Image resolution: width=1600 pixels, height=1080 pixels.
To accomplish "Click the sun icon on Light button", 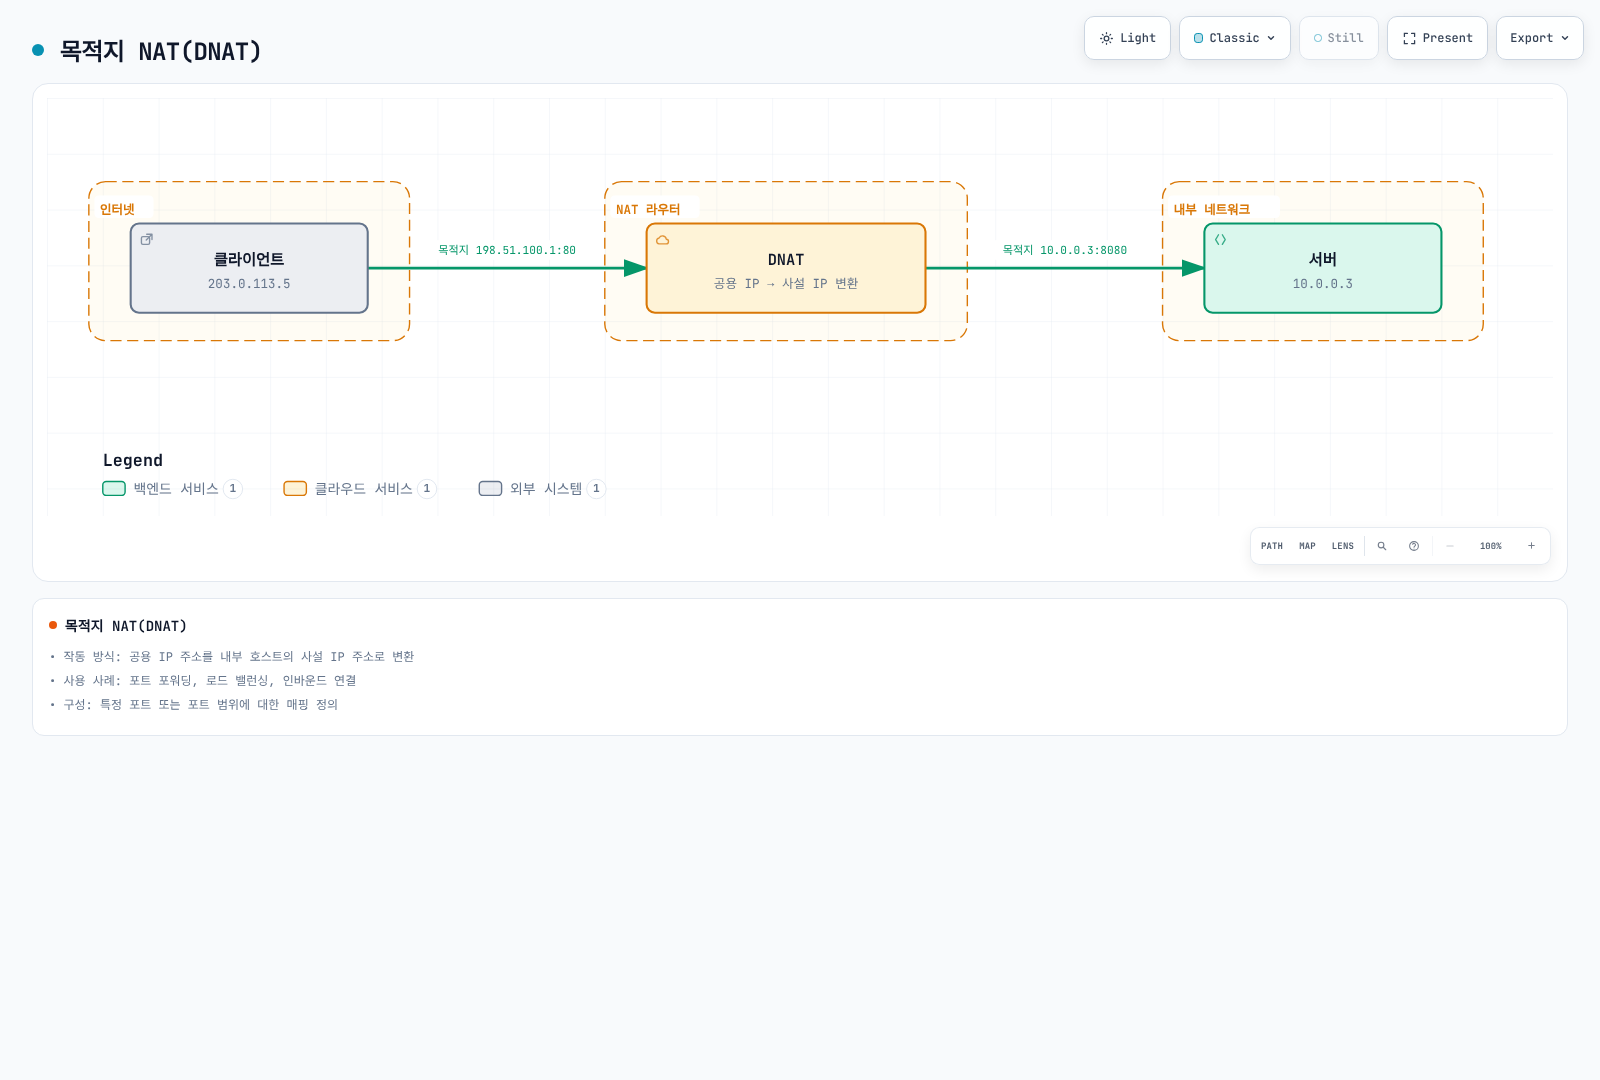I will (1106, 38).
